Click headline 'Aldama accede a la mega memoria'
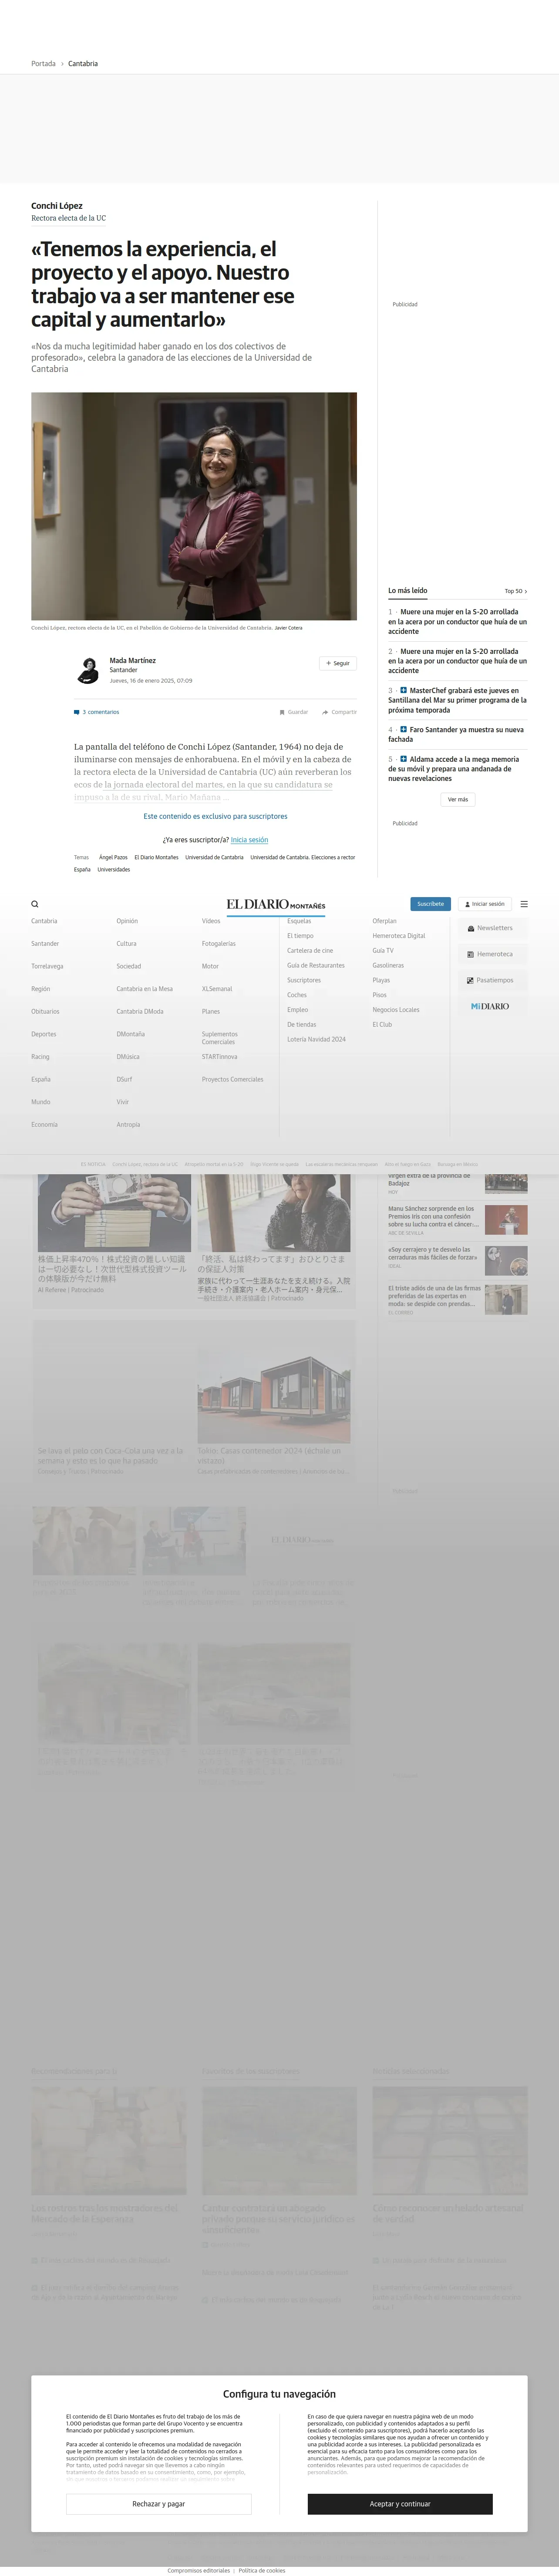The image size is (559, 2576). click(x=454, y=769)
